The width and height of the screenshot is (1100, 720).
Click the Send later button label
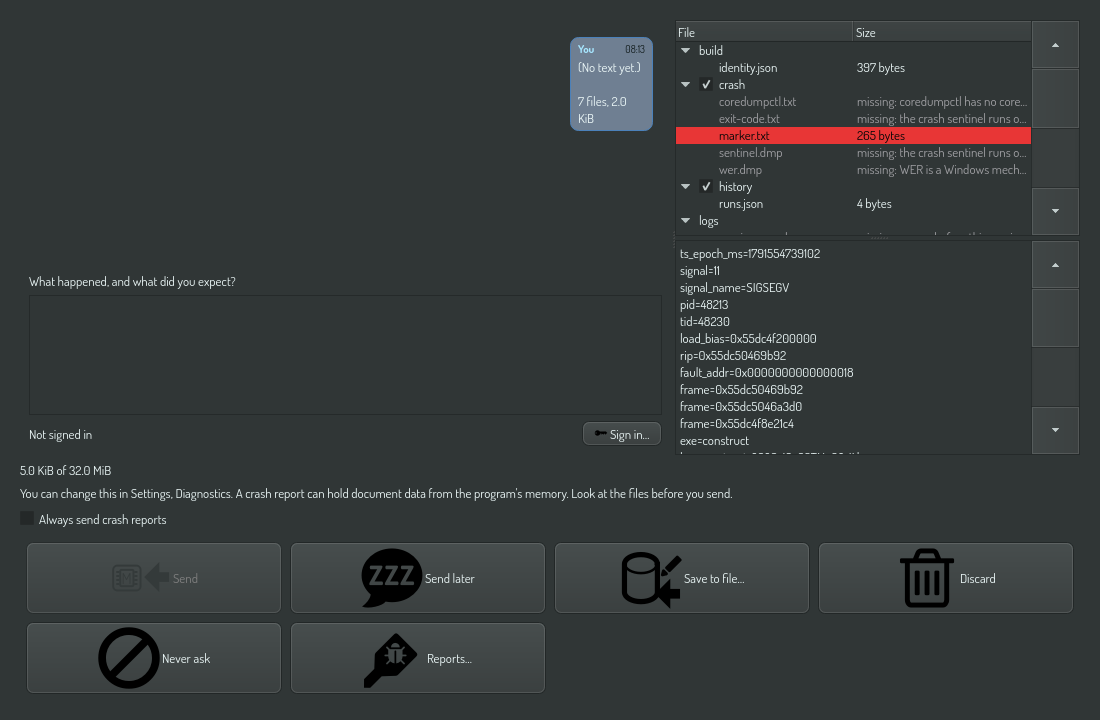(x=449, y=578)
